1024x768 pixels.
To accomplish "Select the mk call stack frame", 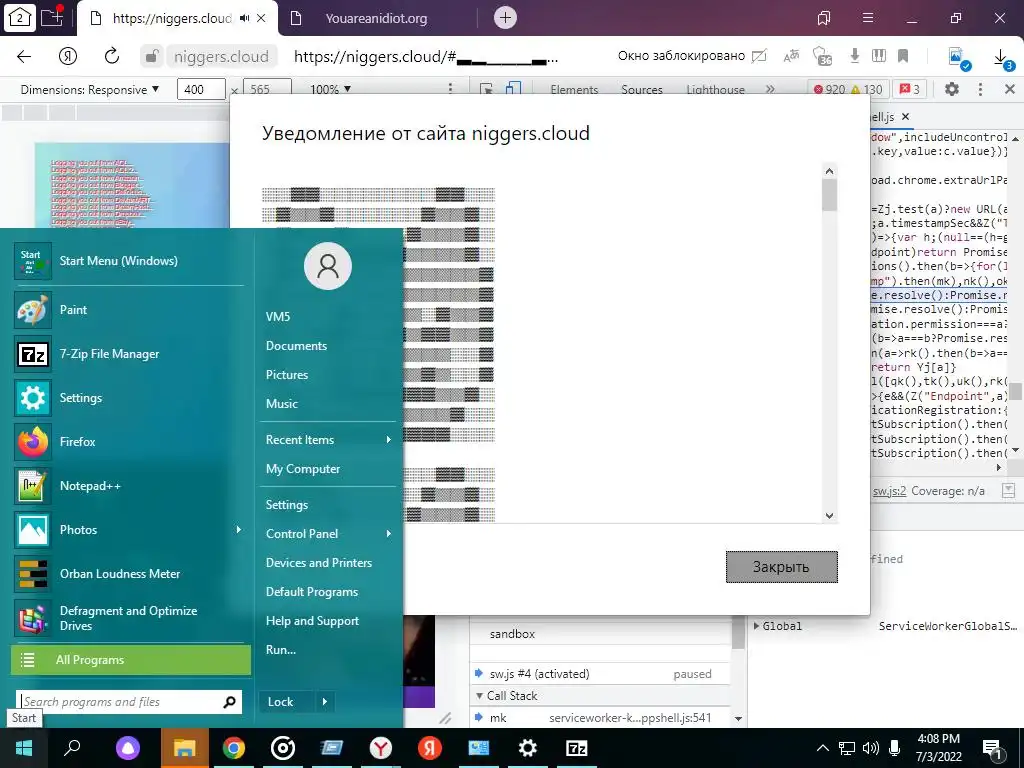I will [x=600, y=718].
